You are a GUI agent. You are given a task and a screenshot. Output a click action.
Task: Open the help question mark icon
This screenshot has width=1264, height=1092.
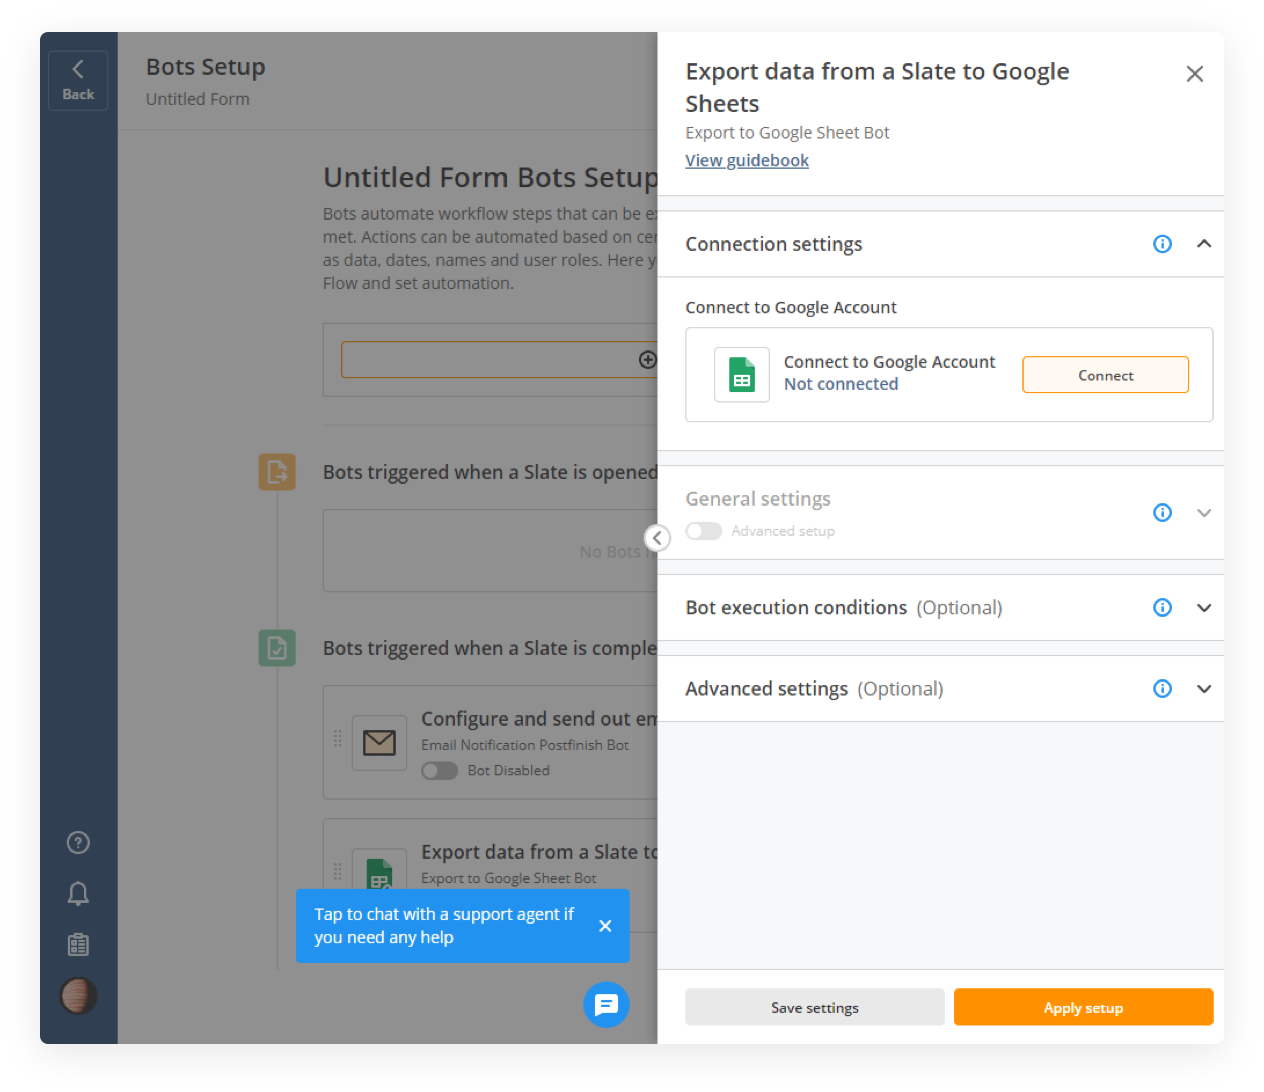(78, 843)
